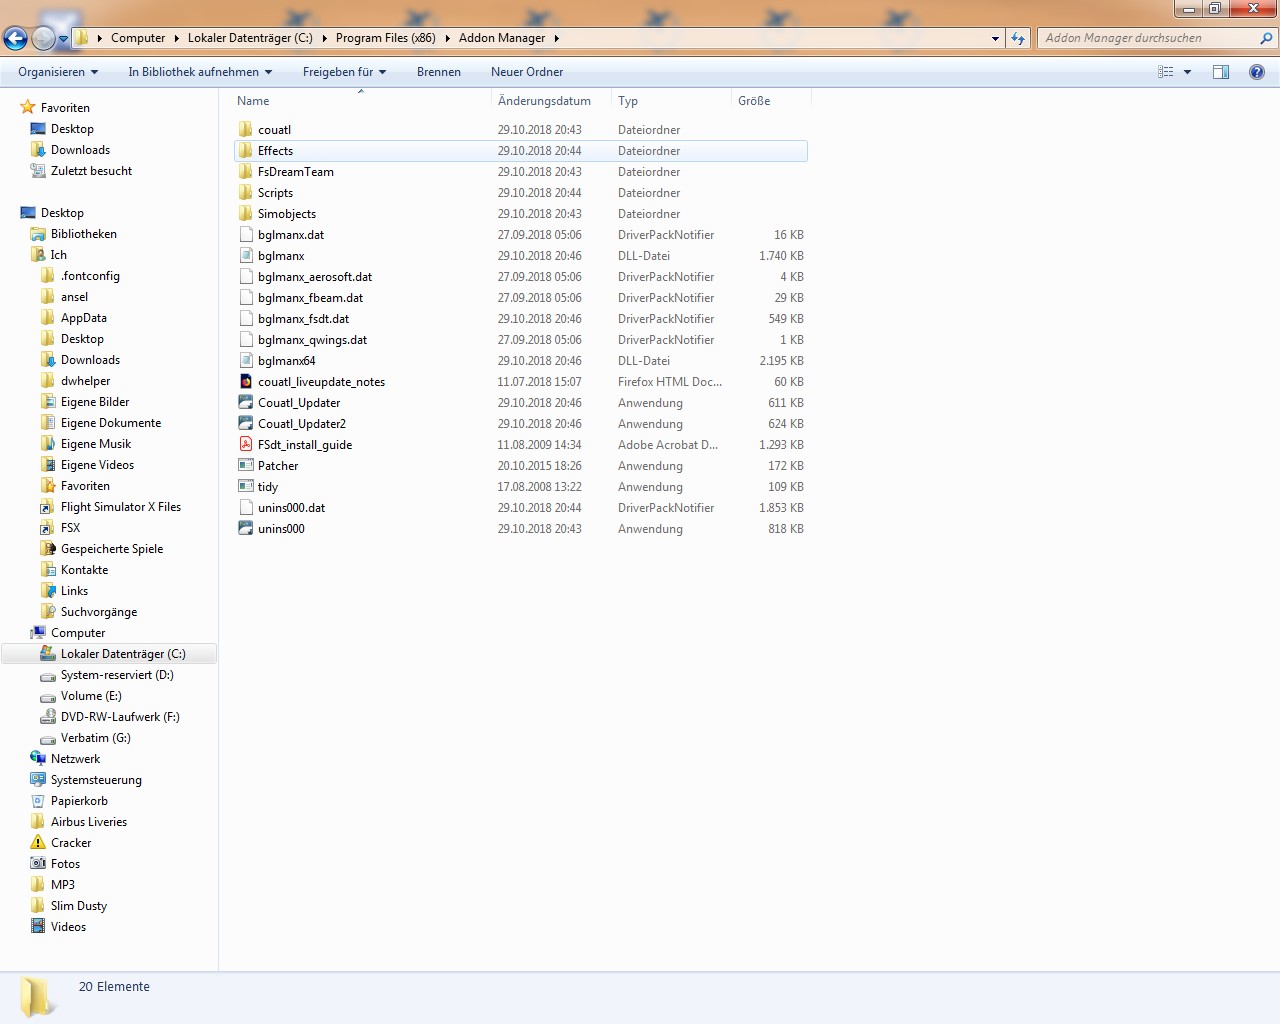Viewport: 1280px width, 1024px height.
Task: Open the Systemsteuerung control panel item
Action: [96, 780]
